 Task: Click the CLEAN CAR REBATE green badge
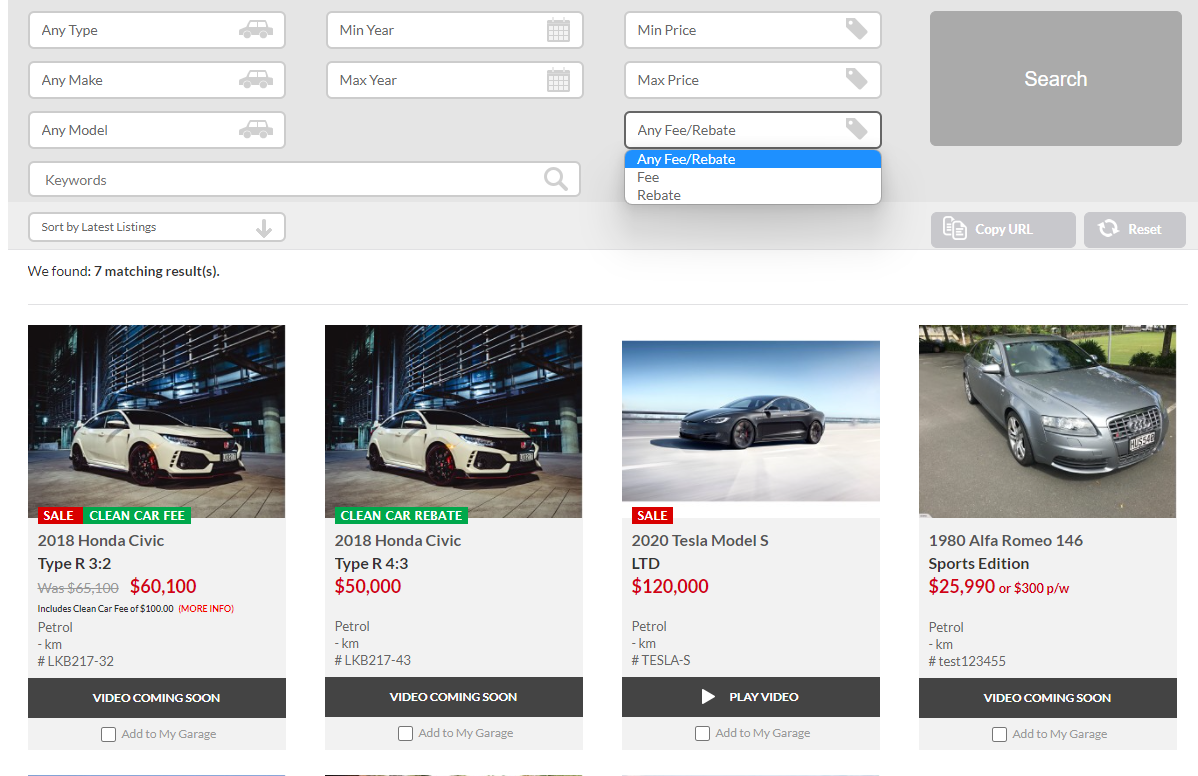pos(401,516)
